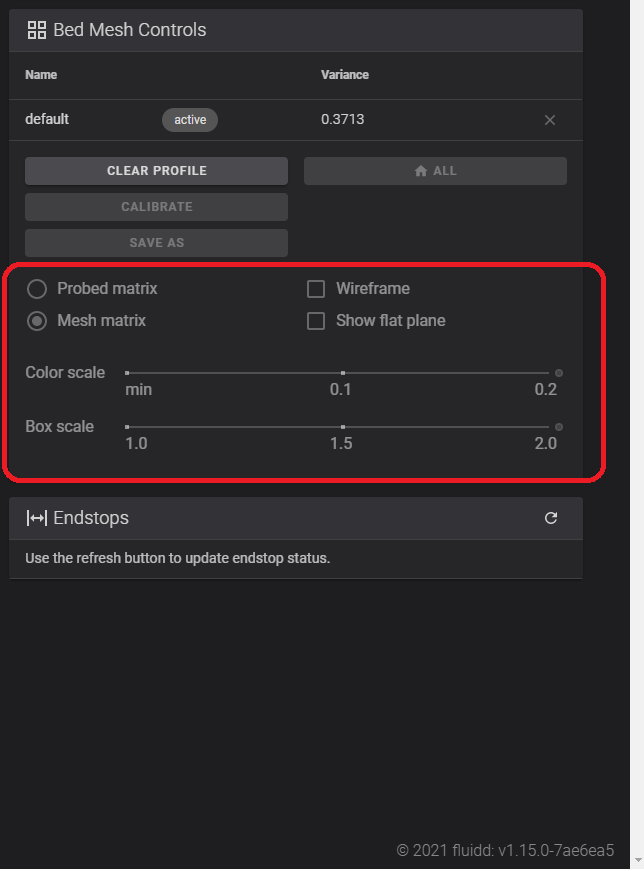Click SAVE AS
The height and width of the screenshot is (871, 644).
coord(156,242)
